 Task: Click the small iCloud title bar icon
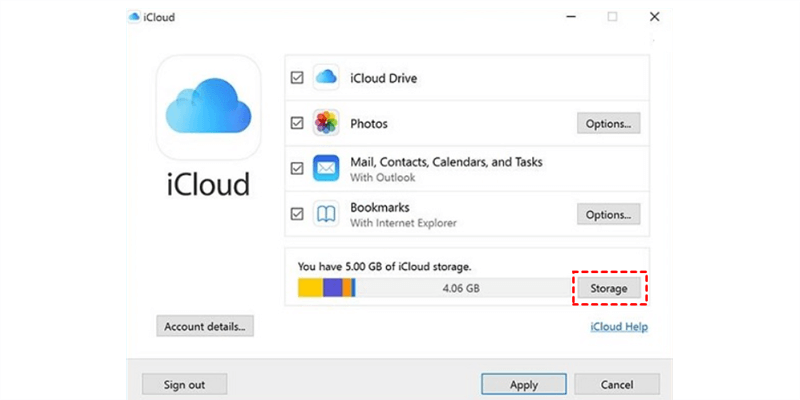(x=134, y=17)
